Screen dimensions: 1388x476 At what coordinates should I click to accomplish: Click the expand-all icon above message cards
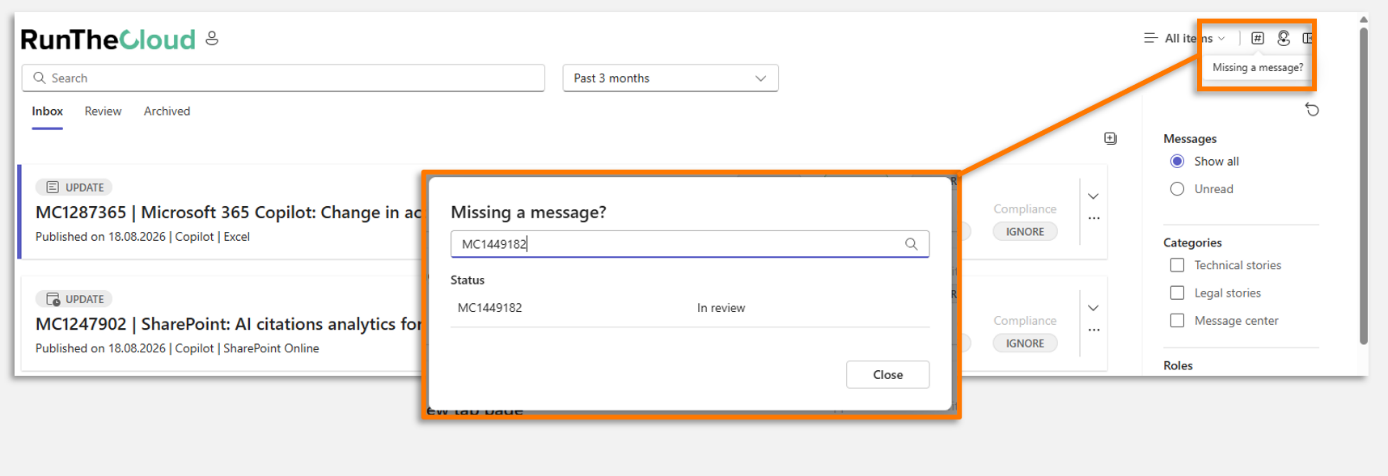click(x=1110, y=138)
